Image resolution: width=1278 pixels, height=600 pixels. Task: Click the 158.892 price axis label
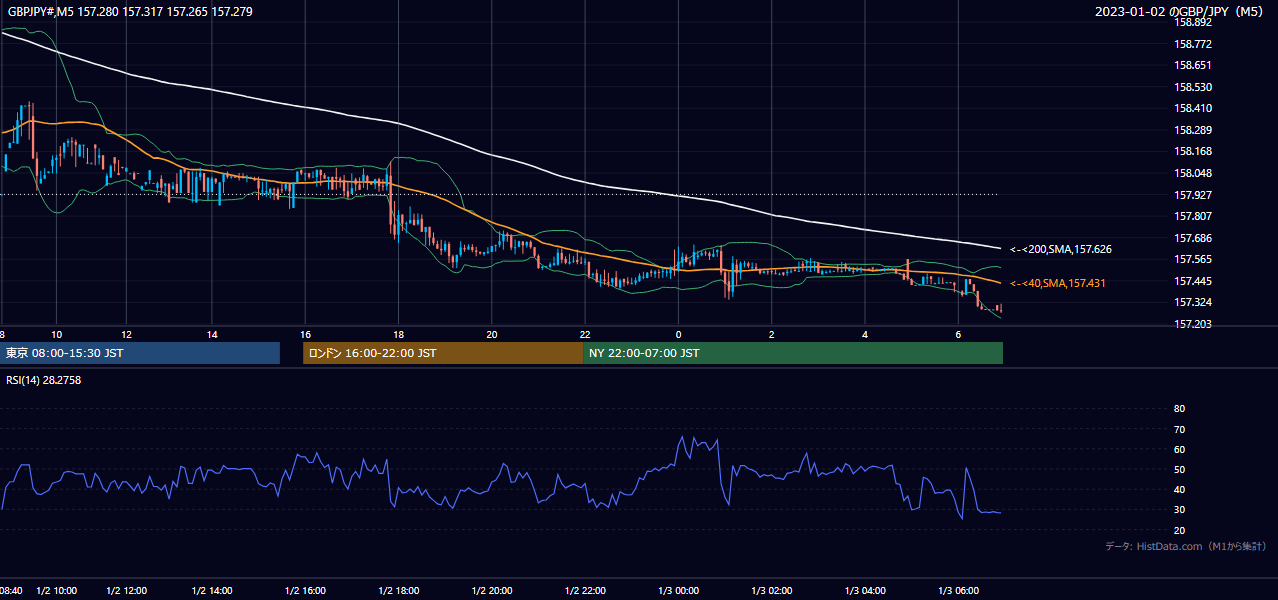1193,22
